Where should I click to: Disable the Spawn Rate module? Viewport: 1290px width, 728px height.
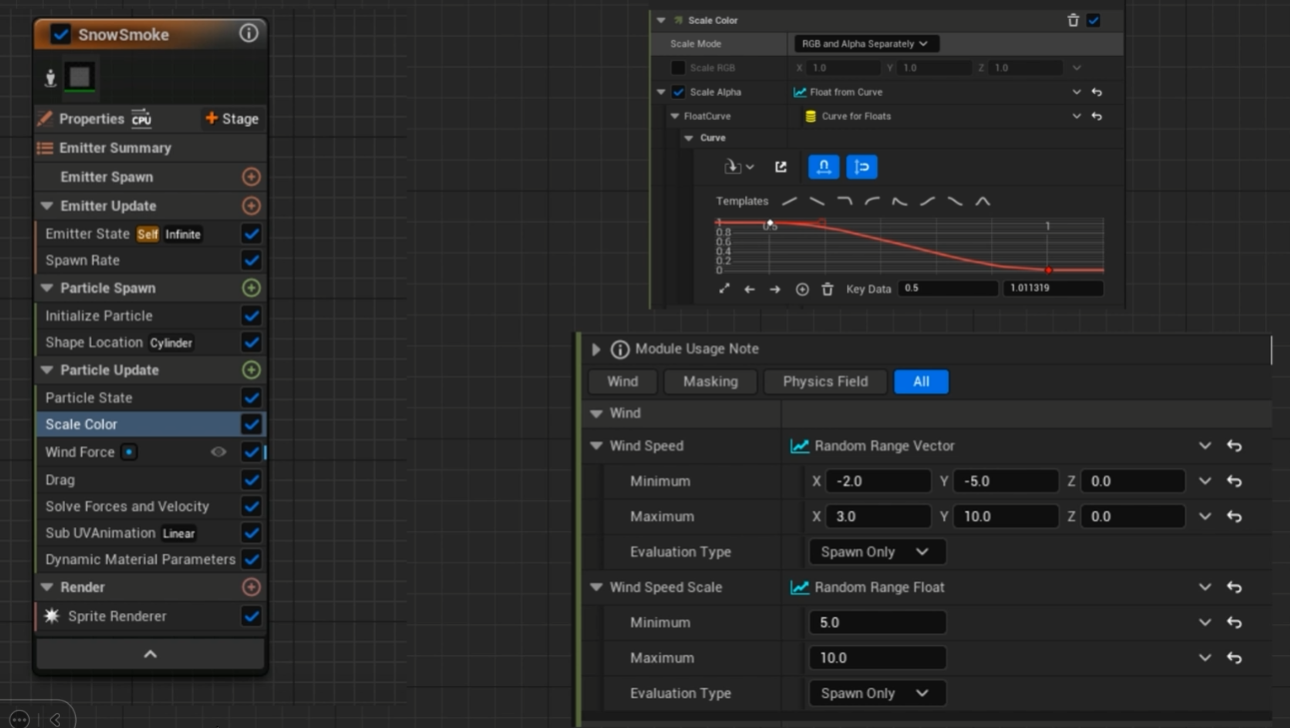(x=251, y=260)
